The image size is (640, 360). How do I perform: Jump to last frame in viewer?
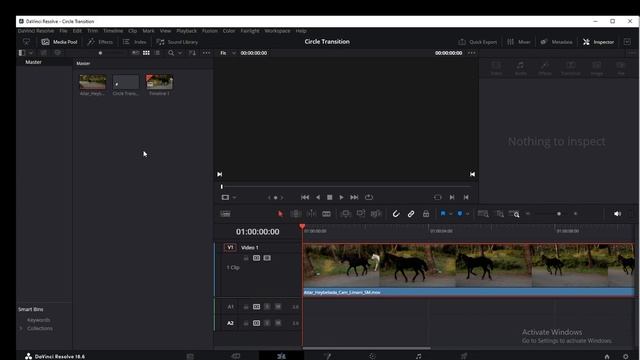click(x=354, y=197)
